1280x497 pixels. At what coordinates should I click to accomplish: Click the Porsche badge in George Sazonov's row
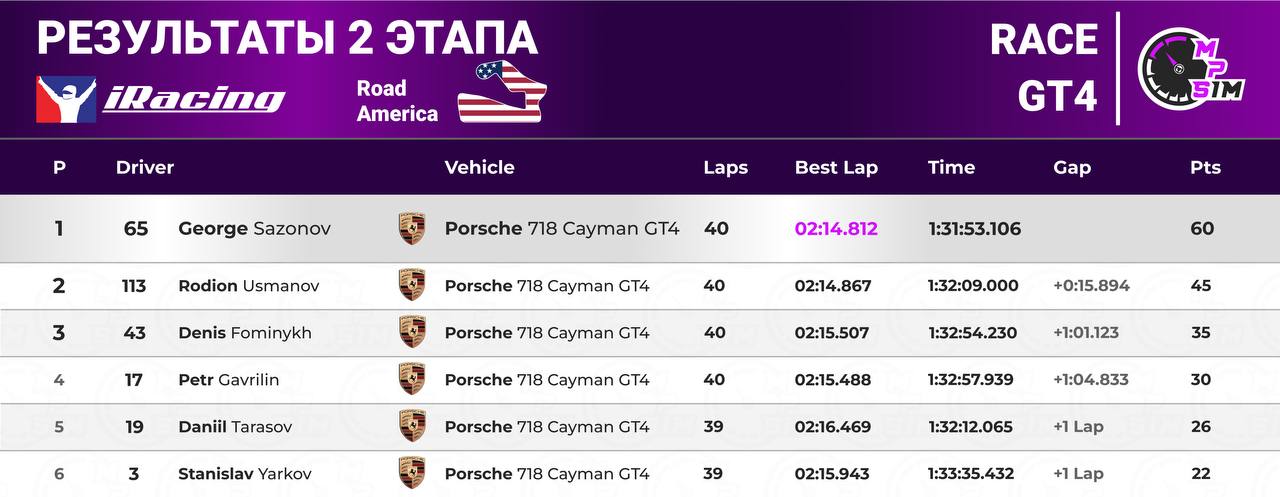(411, 228)
